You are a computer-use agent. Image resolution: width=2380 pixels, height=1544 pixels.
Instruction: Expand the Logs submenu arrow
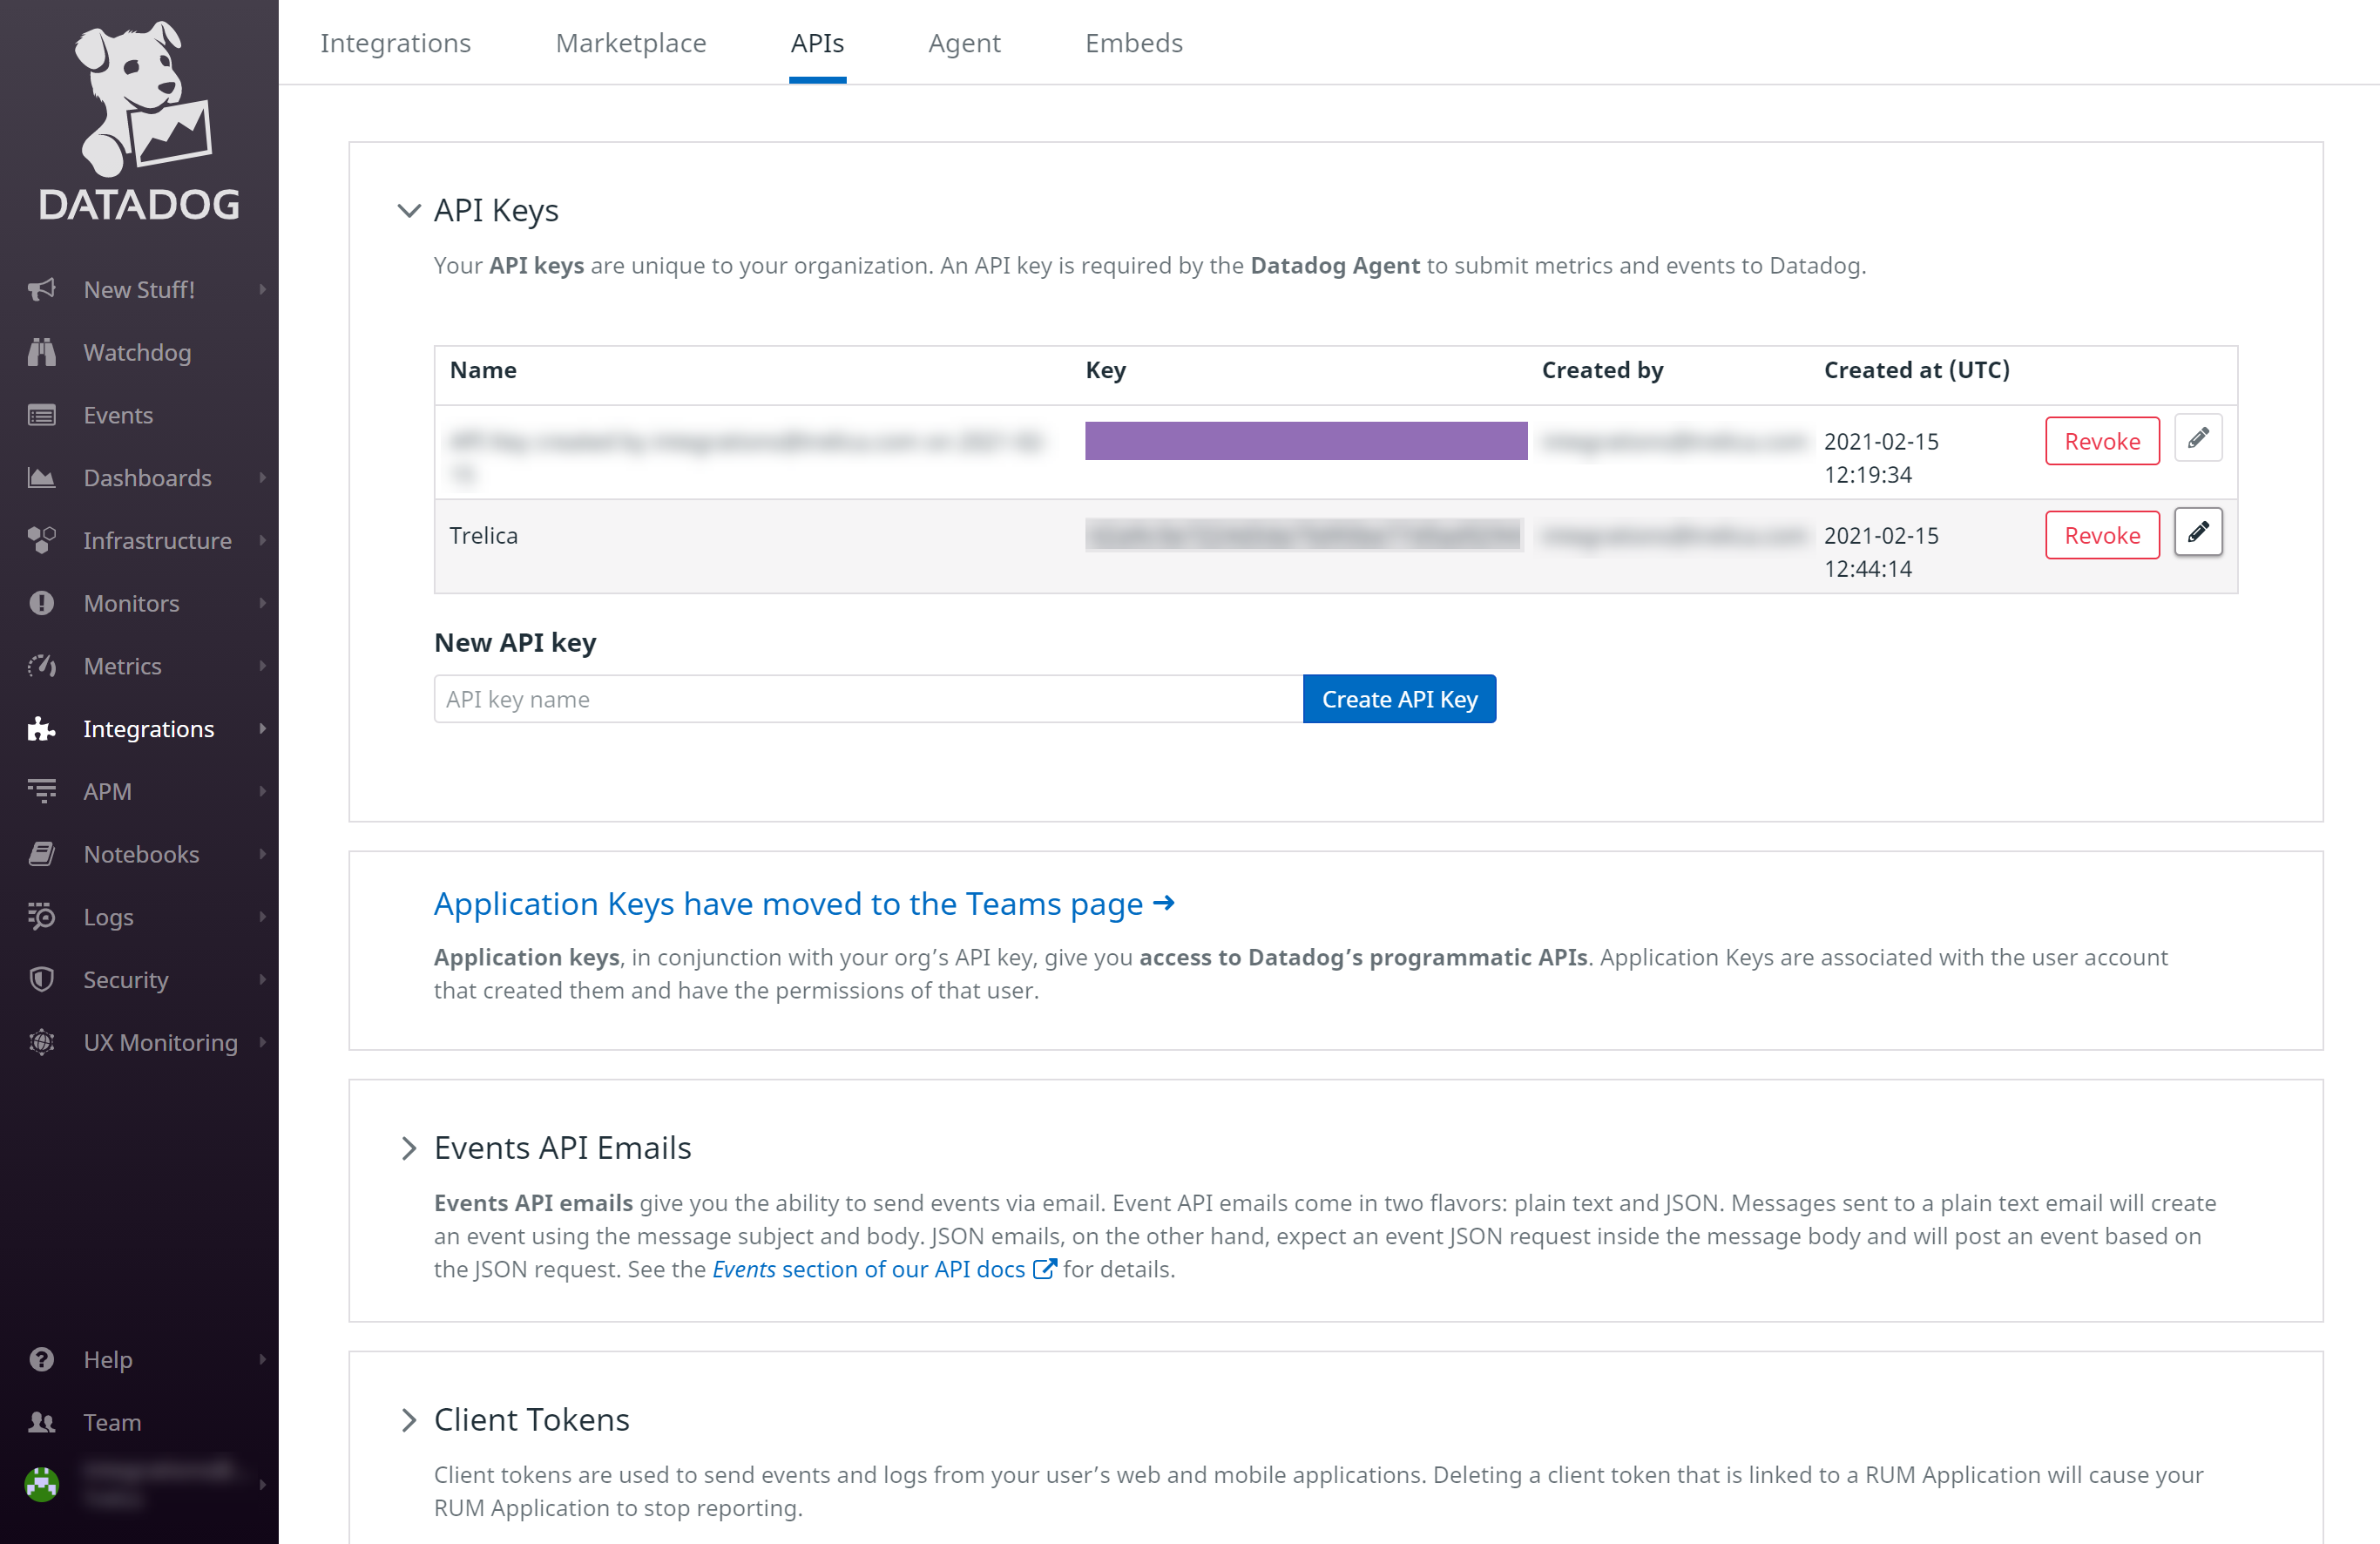262,917
